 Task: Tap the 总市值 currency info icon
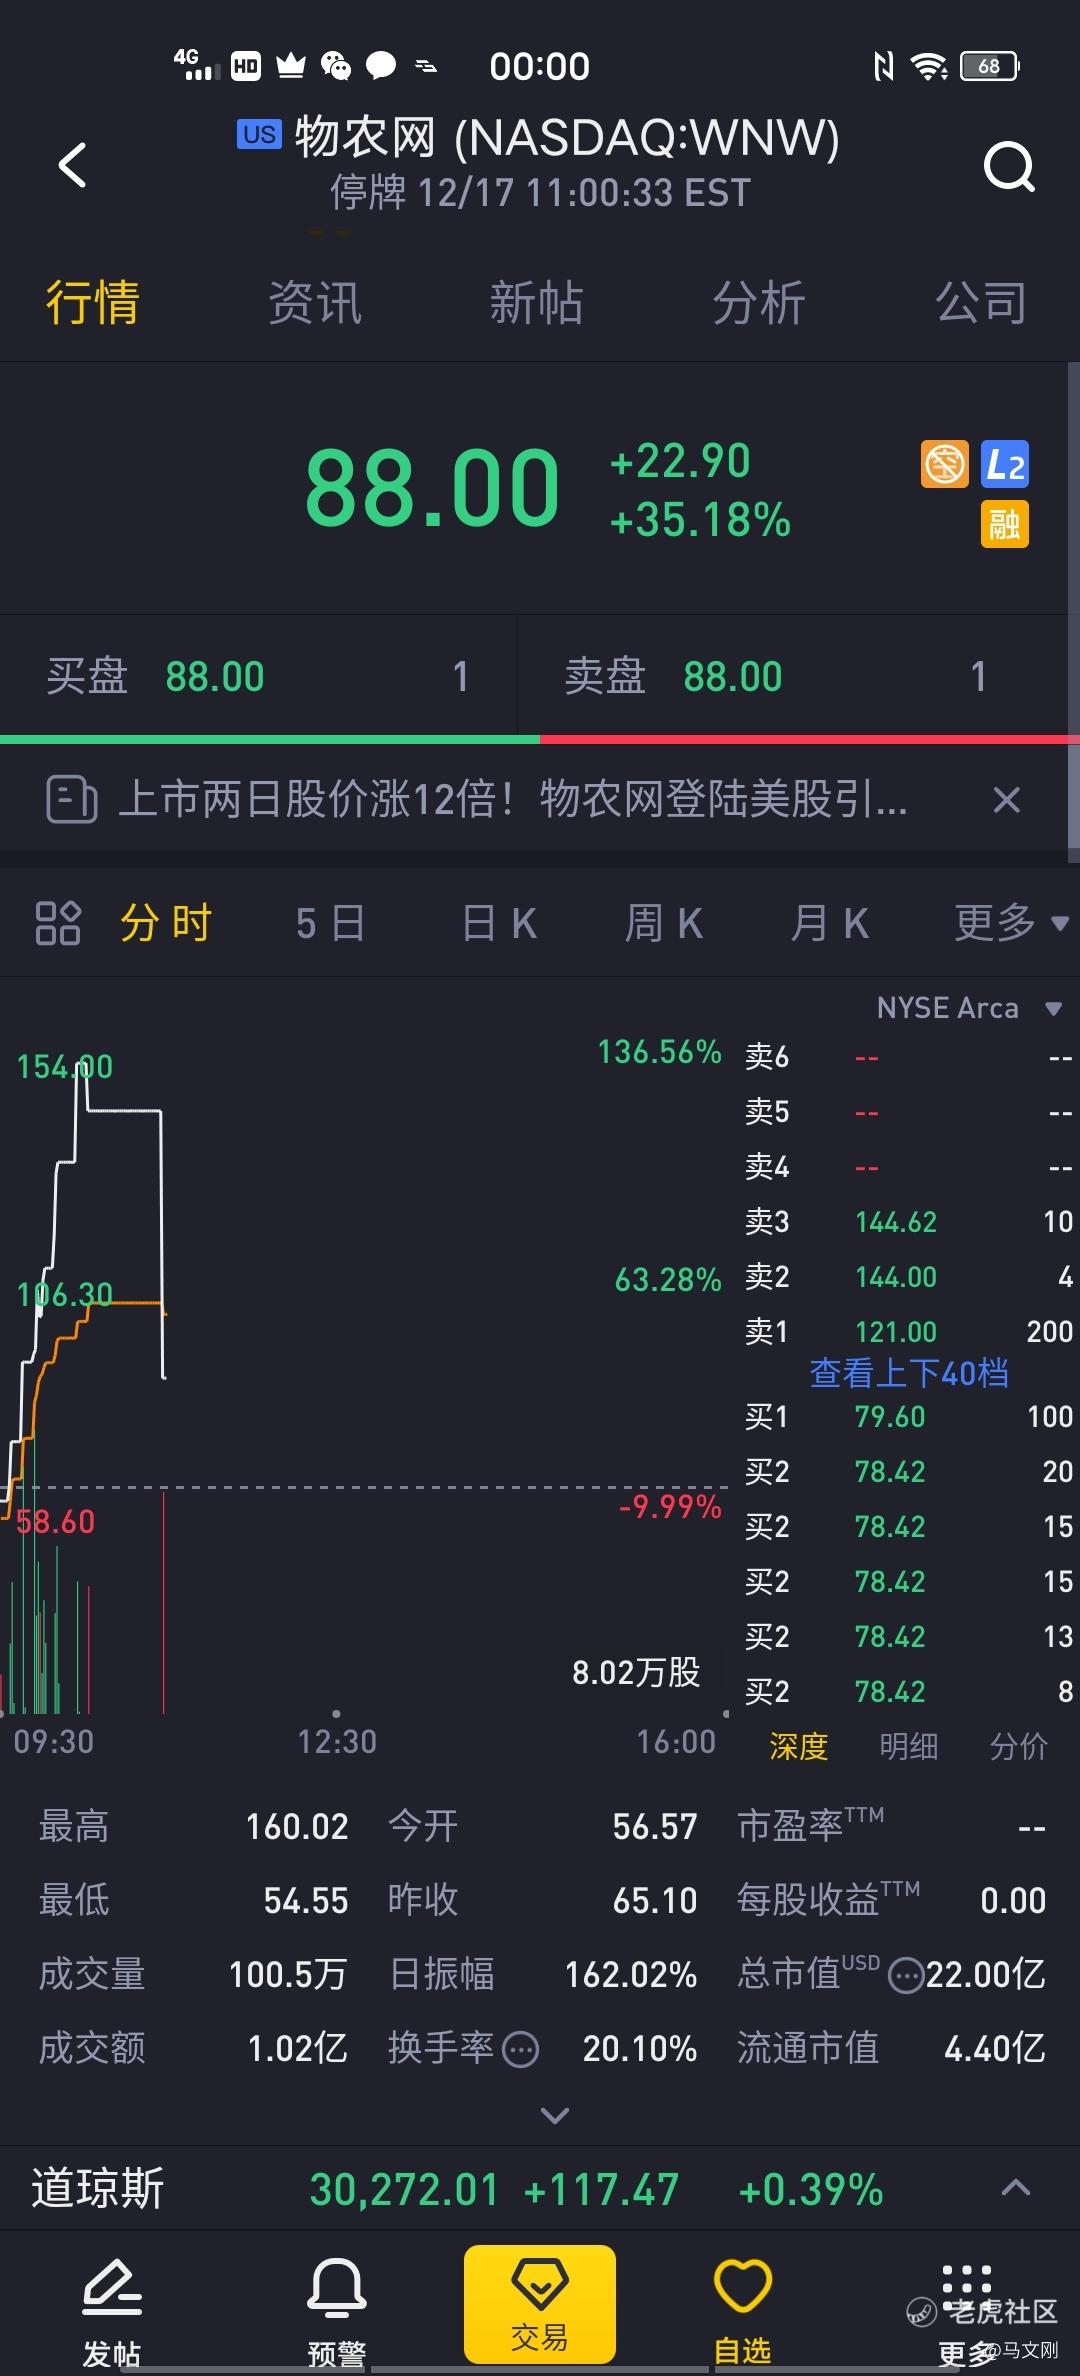pyautogui.click(x=906, y=1975)
